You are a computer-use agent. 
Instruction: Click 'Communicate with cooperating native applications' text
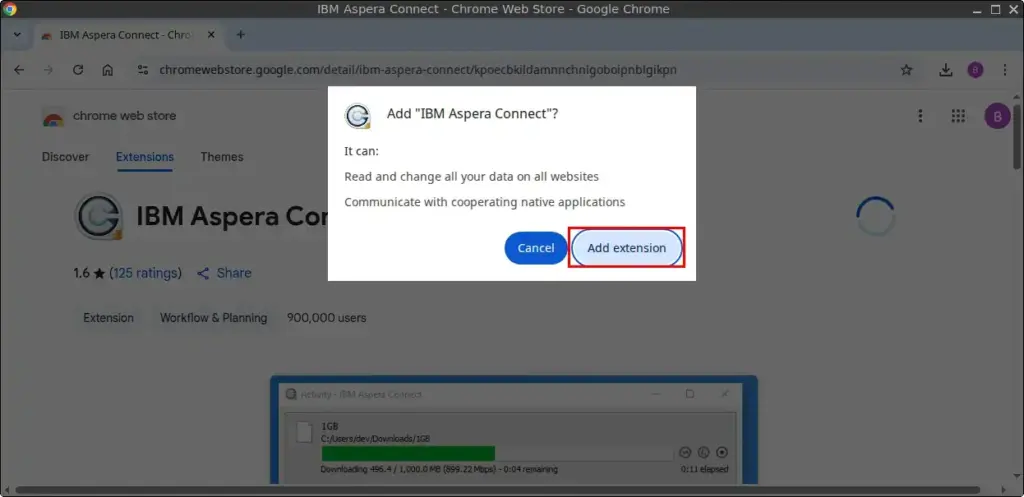(x=485, y=202)
